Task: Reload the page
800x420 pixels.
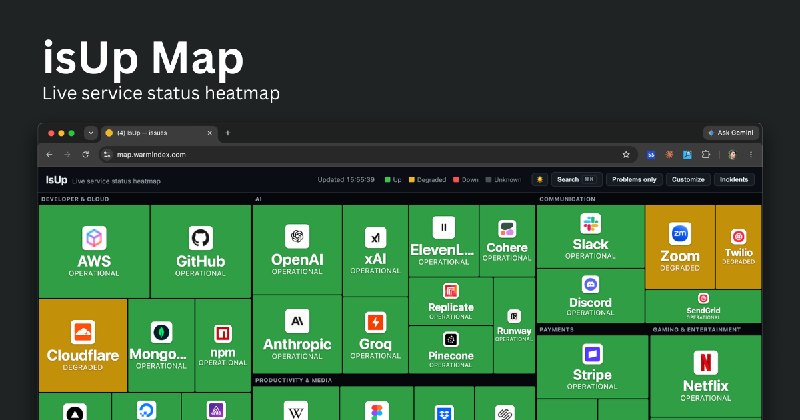Action: pyautogui.click(x=86, y=155)
